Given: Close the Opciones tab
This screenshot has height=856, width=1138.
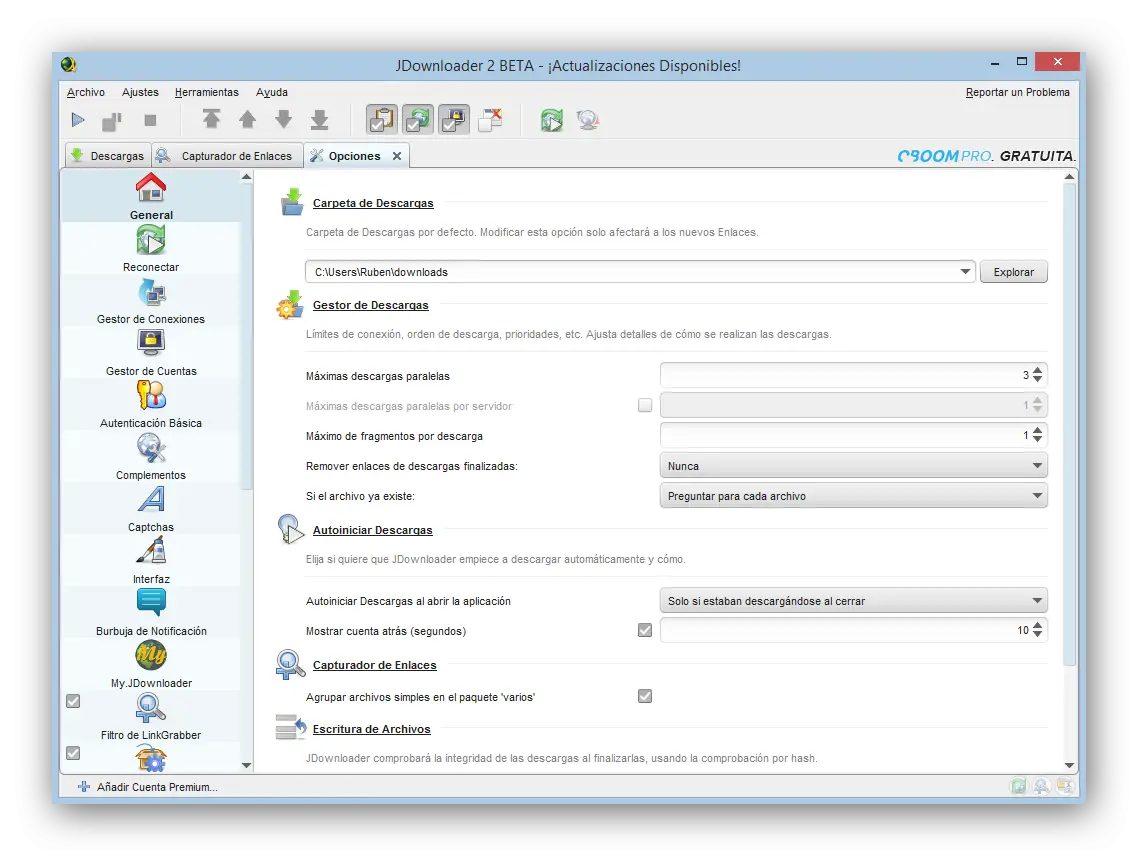Looking at the screenshot, I should pos(397,156).
